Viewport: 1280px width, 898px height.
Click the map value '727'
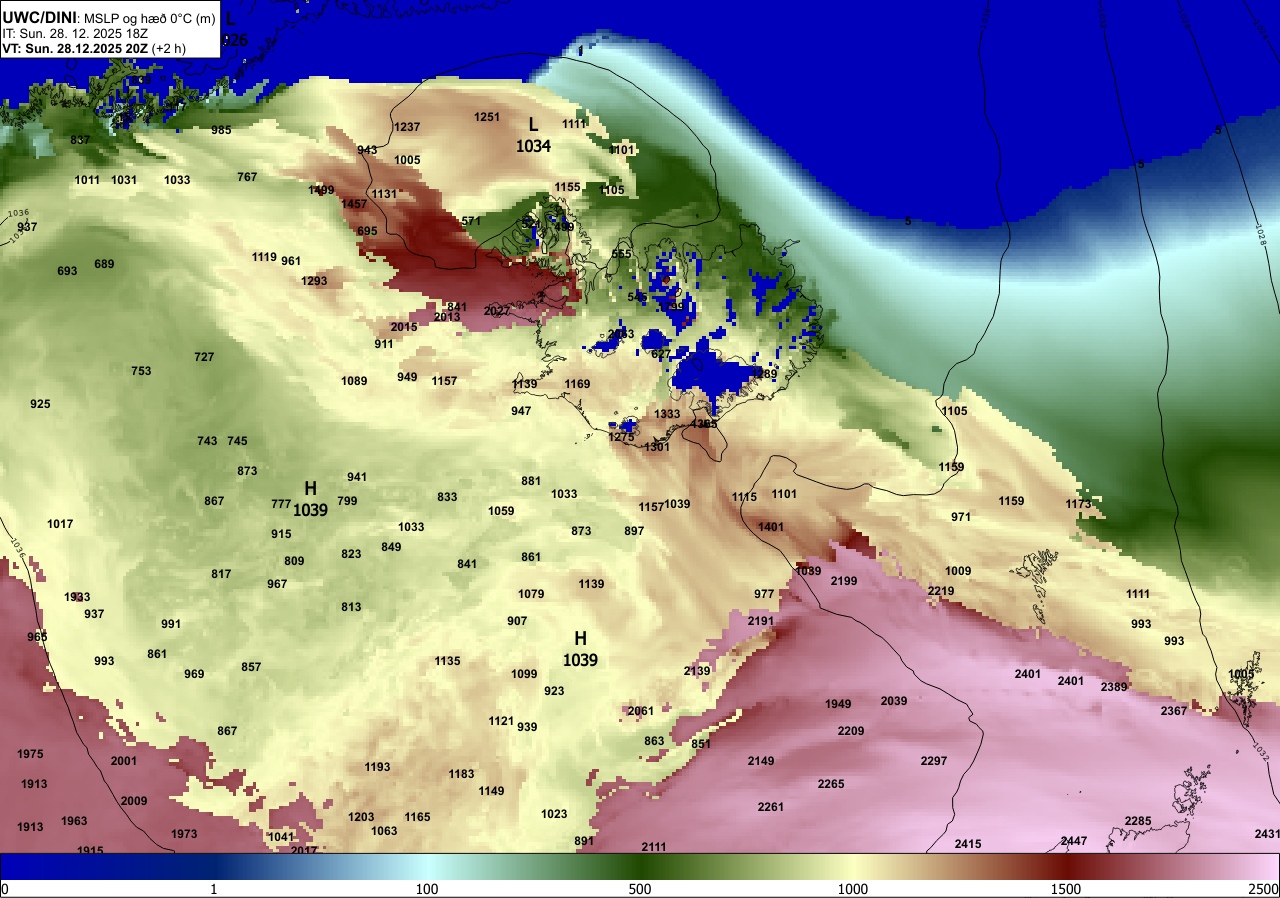204,357
